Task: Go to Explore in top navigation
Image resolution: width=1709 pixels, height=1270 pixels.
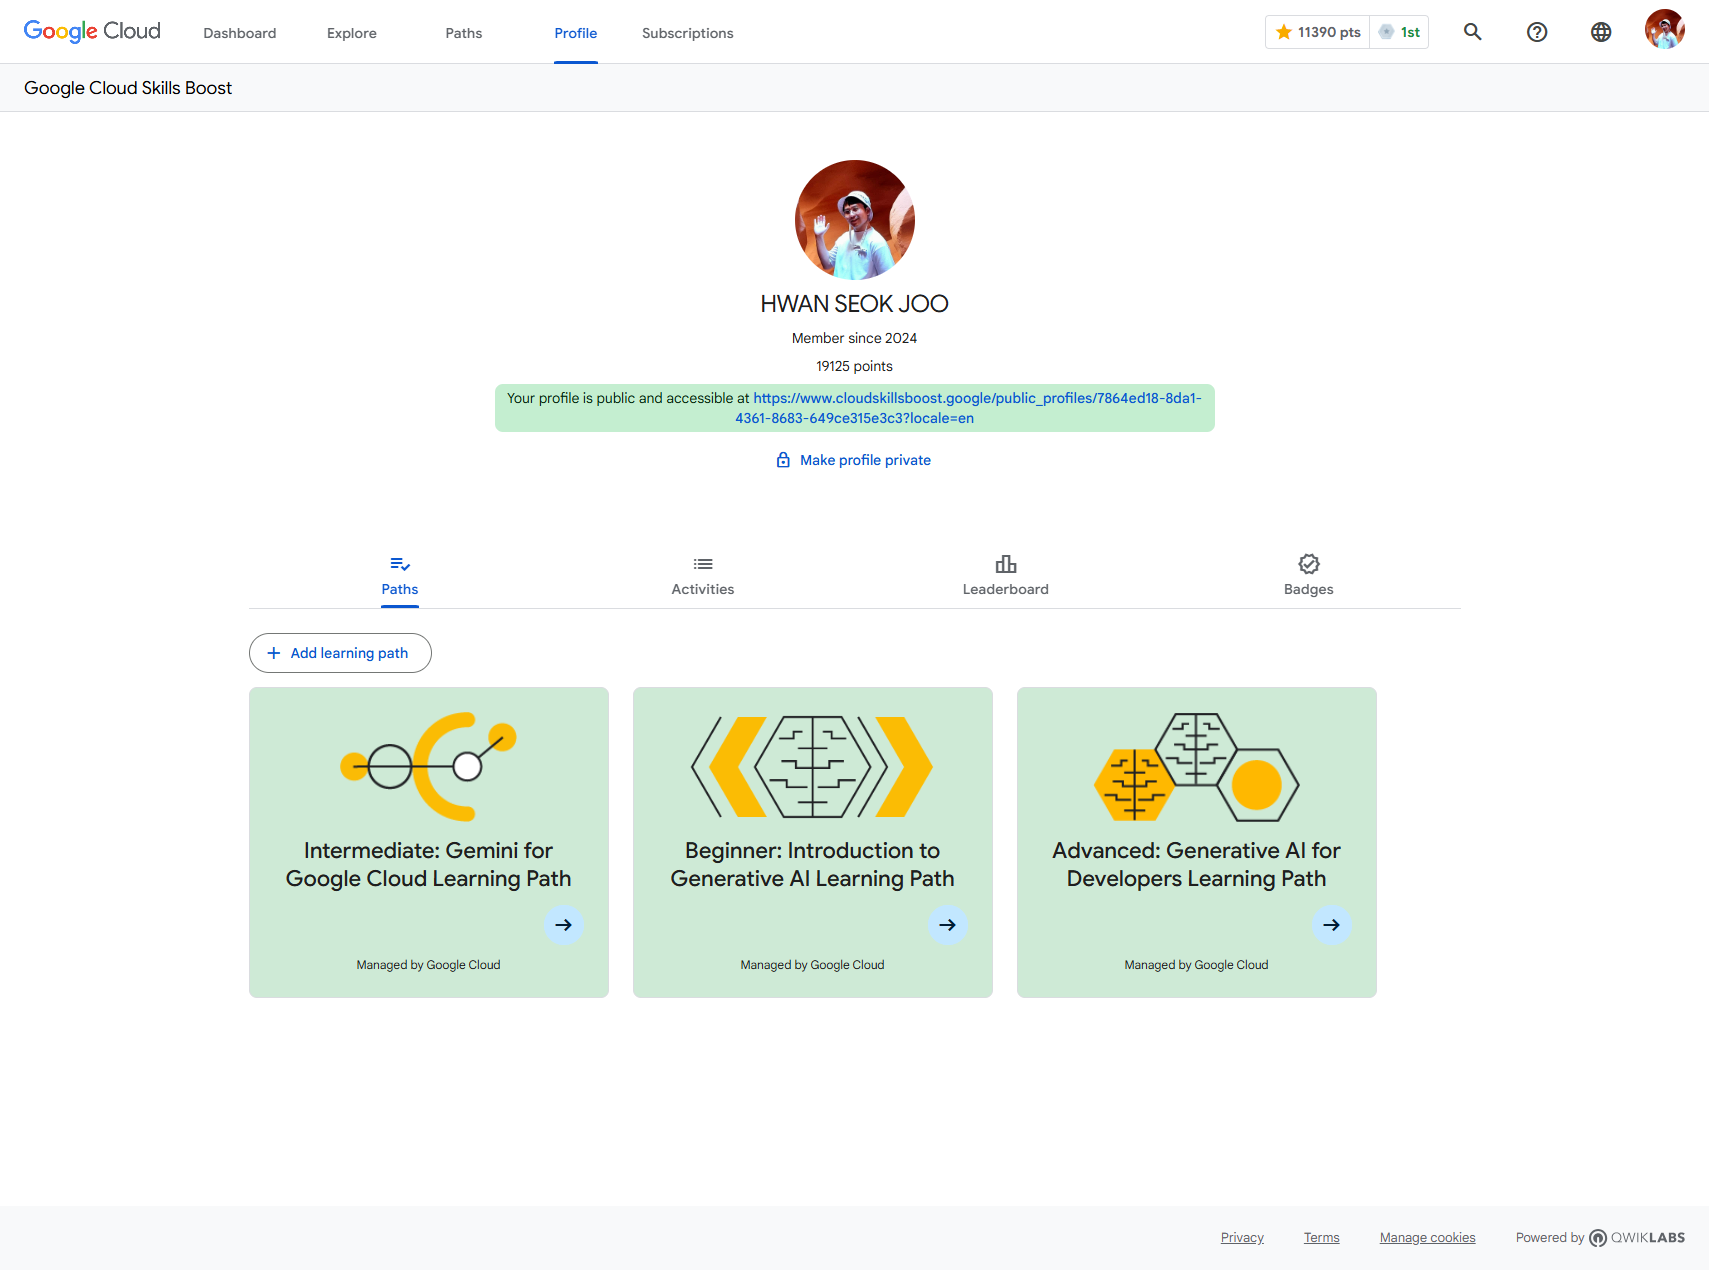Action: pos(352,33)
